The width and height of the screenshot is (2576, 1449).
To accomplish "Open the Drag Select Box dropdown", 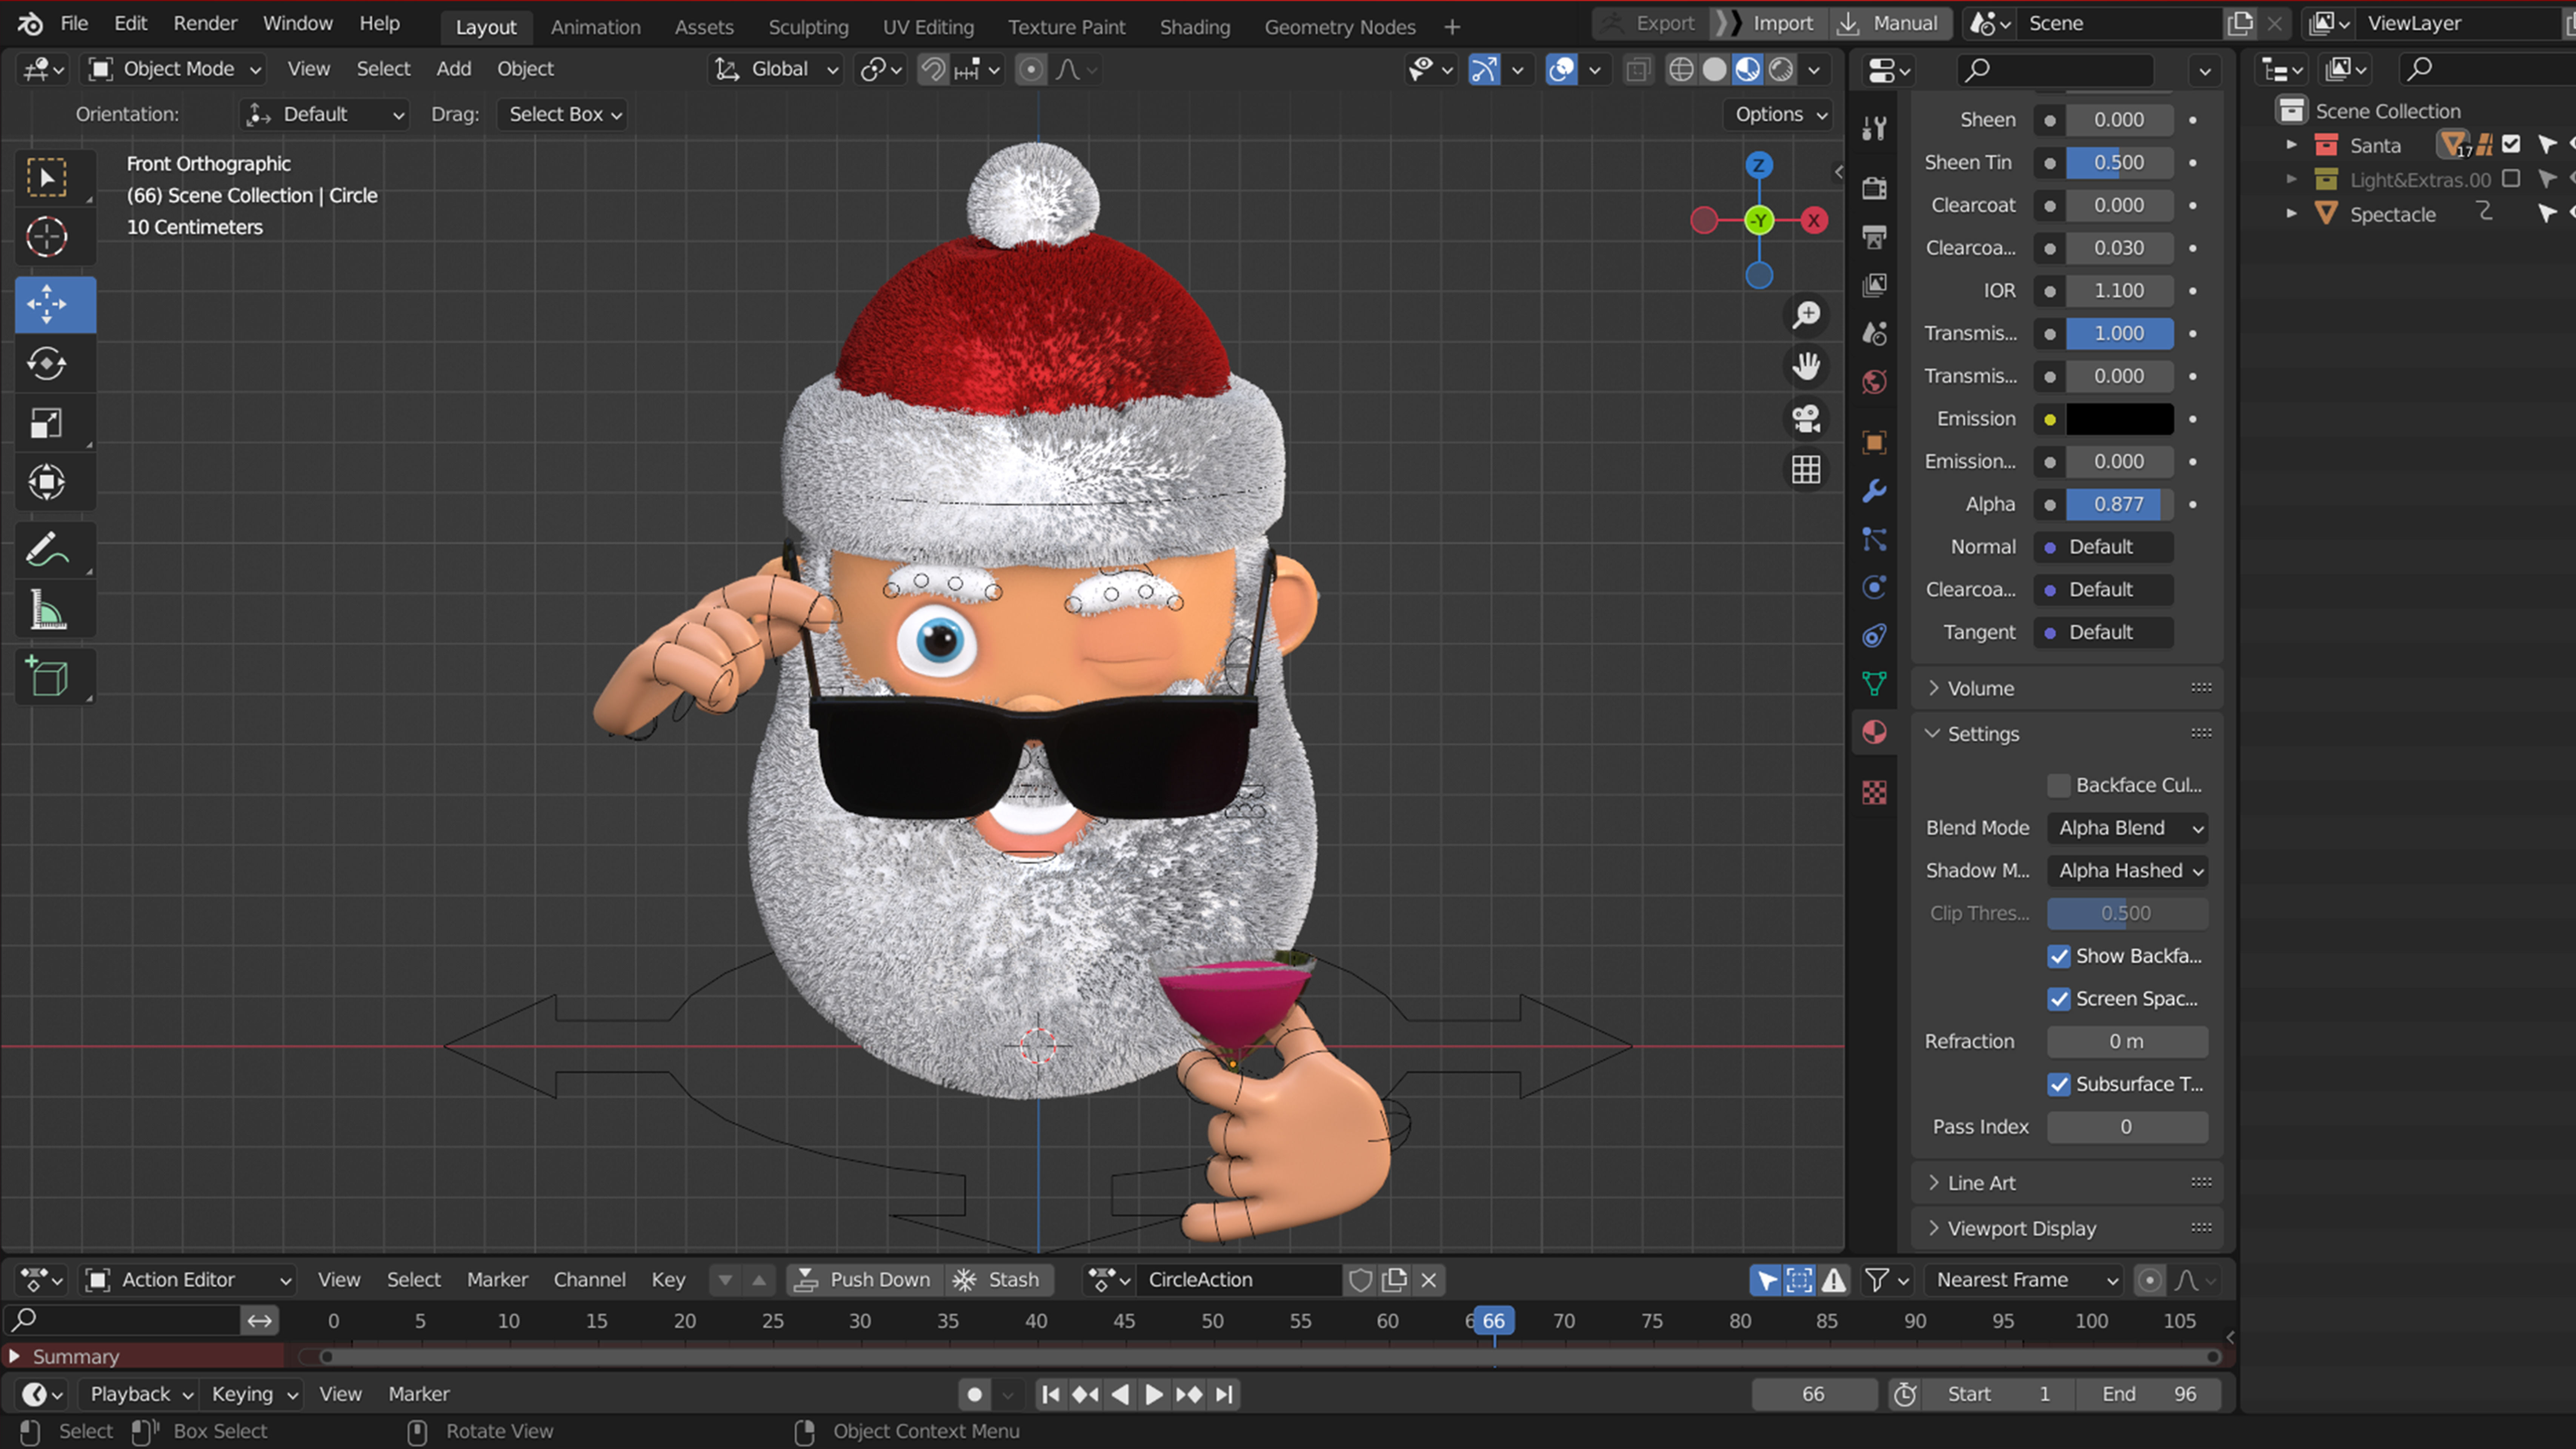I will coord(562,115).
